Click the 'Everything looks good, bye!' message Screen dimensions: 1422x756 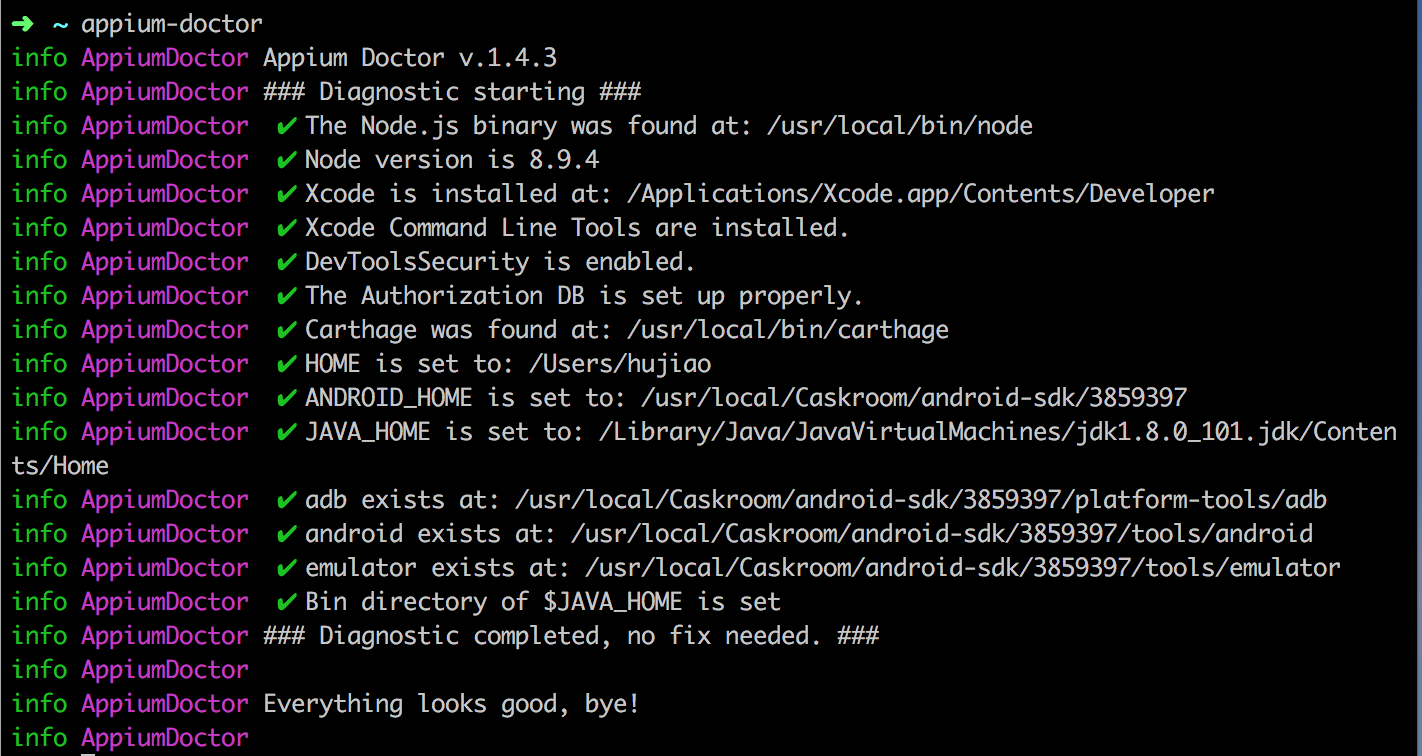(451, 704)
